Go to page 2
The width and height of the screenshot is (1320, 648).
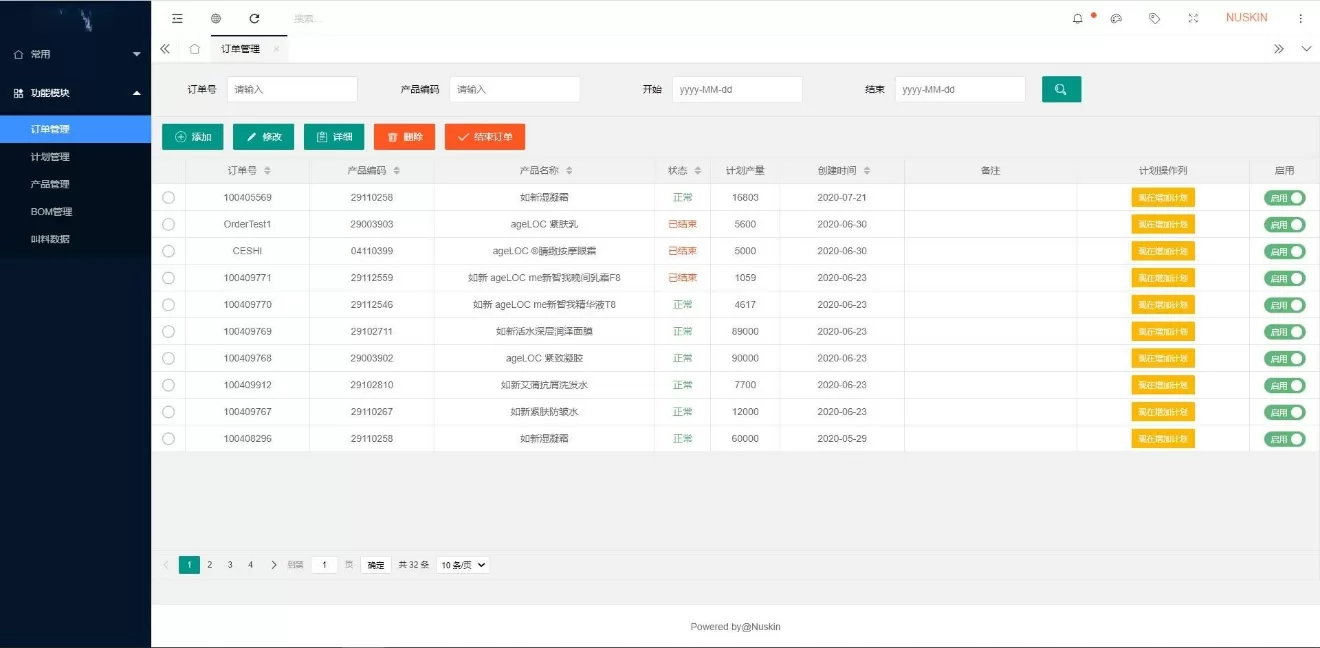pos(210,565)
